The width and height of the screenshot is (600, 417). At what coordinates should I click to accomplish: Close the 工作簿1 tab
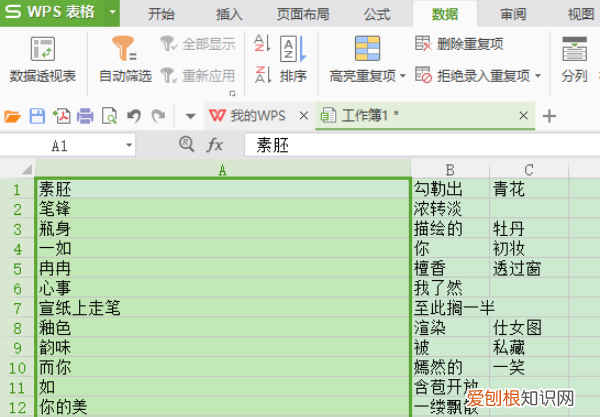(523, 116)
